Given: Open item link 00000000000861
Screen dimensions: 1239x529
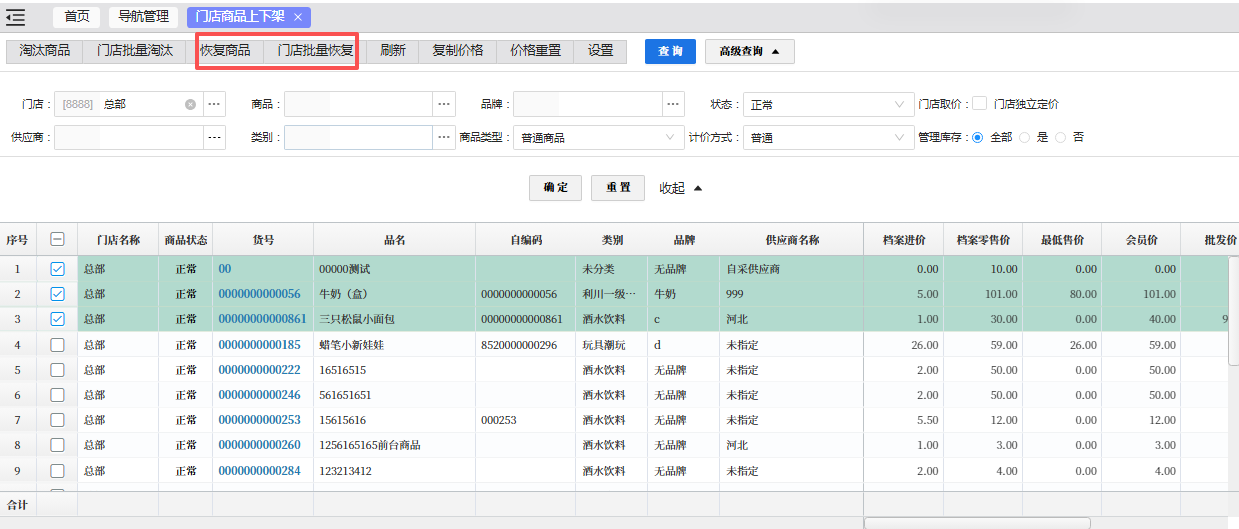Looking at the screenshot, I should 262,319.
